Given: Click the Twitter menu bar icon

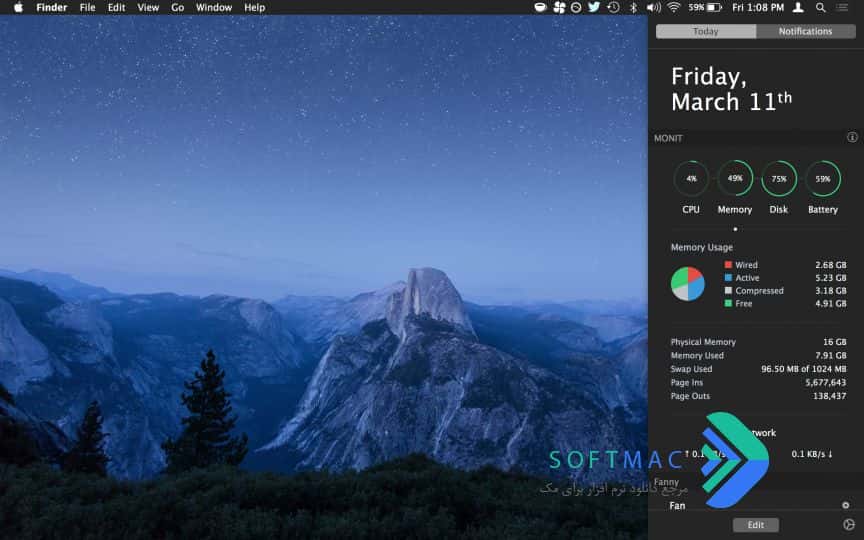Looking at the screenshot, I should click(x=593, y=7).
